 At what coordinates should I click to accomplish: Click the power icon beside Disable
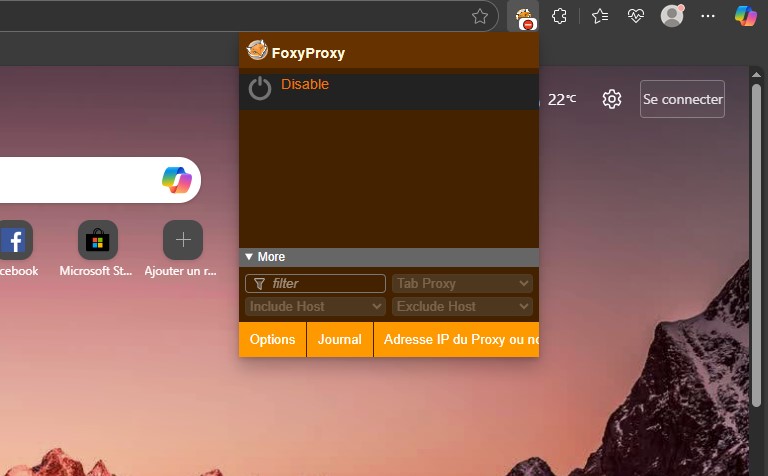(x=260, y=89)
